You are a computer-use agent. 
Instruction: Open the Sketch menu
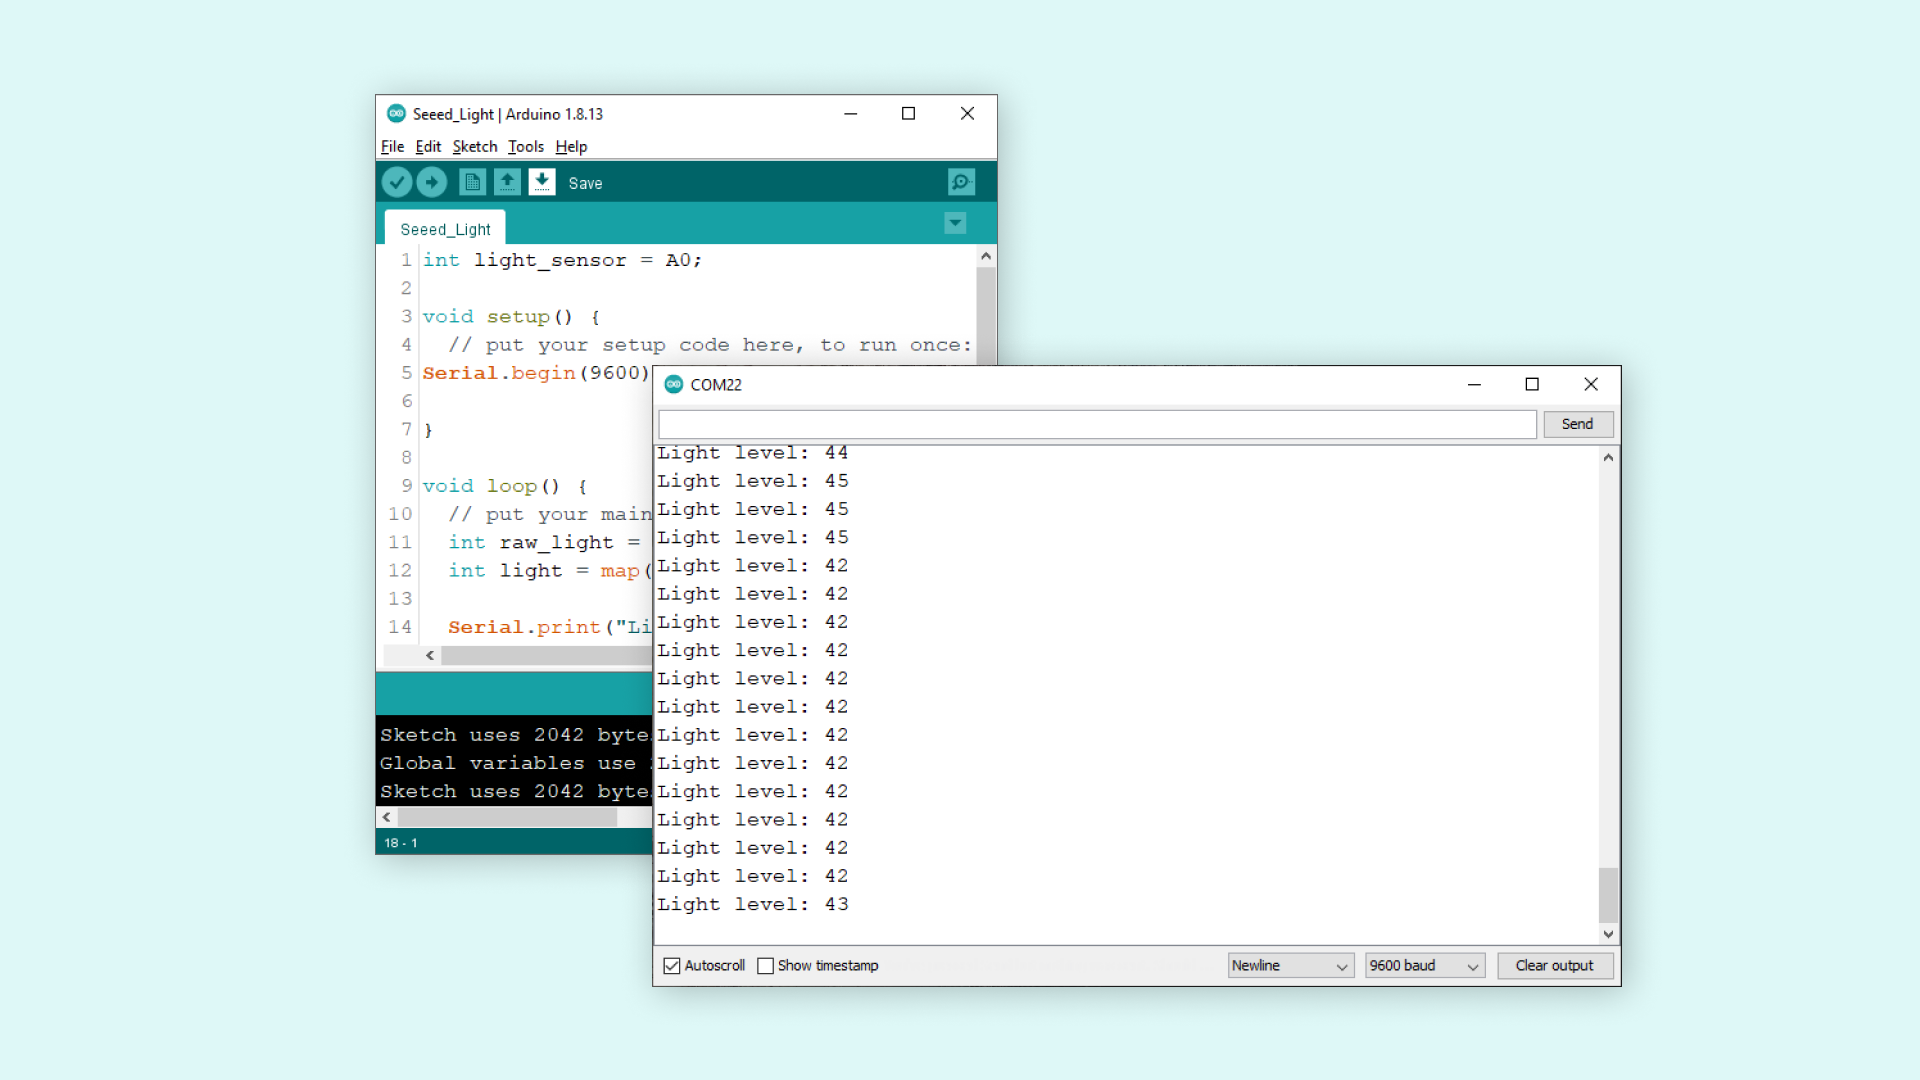coord(475,146)
